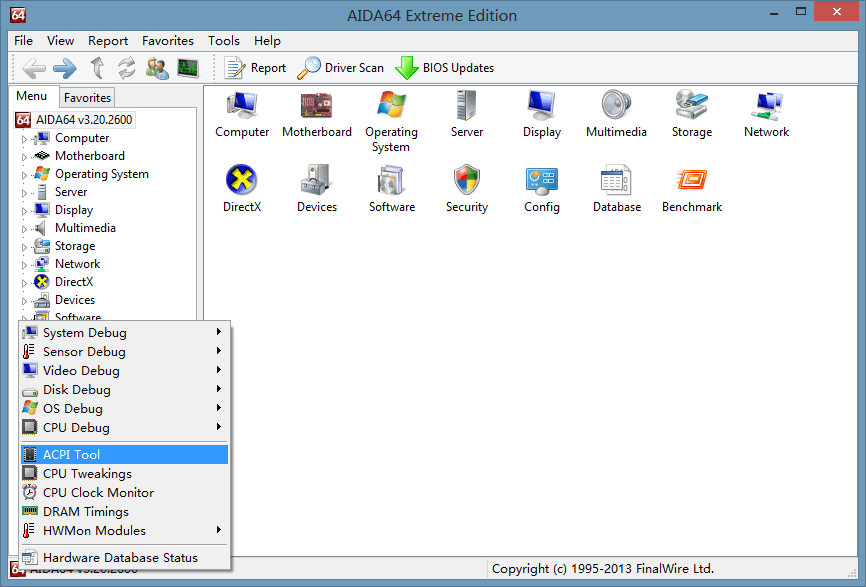Image resolution: width=866 pixels, height=587 pixels.
Task: Open the View menu
Action: click(60, 41)
